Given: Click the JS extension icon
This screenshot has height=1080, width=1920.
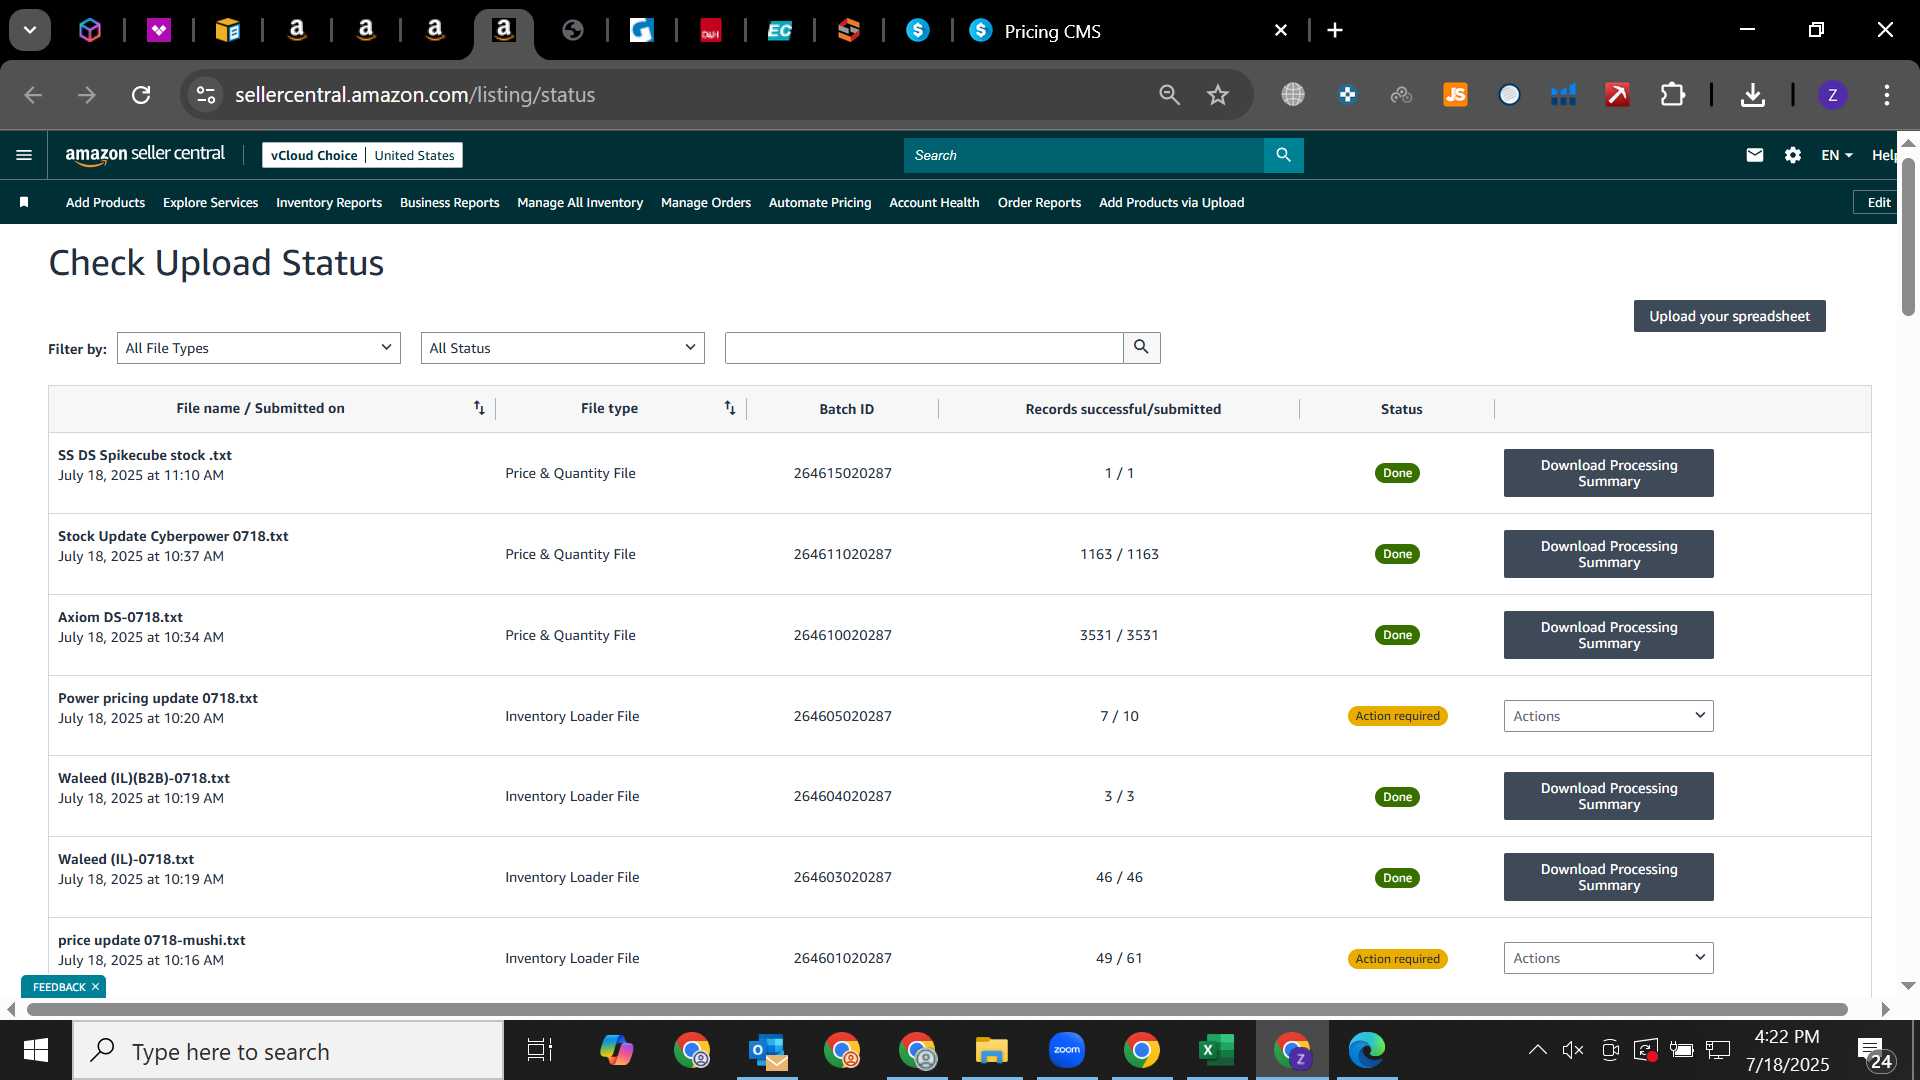Looking at the screenshot, I should tap(1455, 95).
